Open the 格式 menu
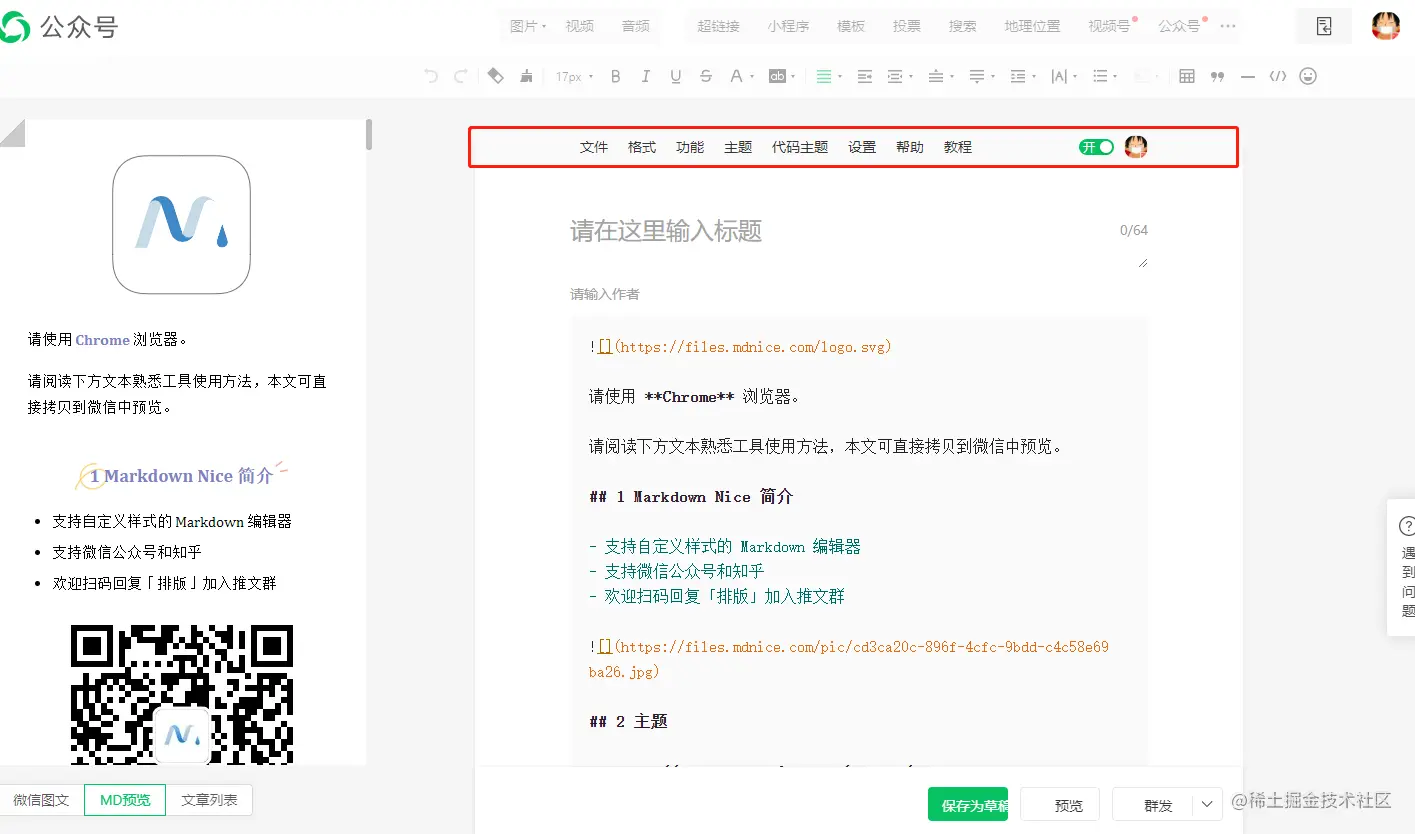Image resolution: width=1415 pixels, height=834 pixels. 642,147
